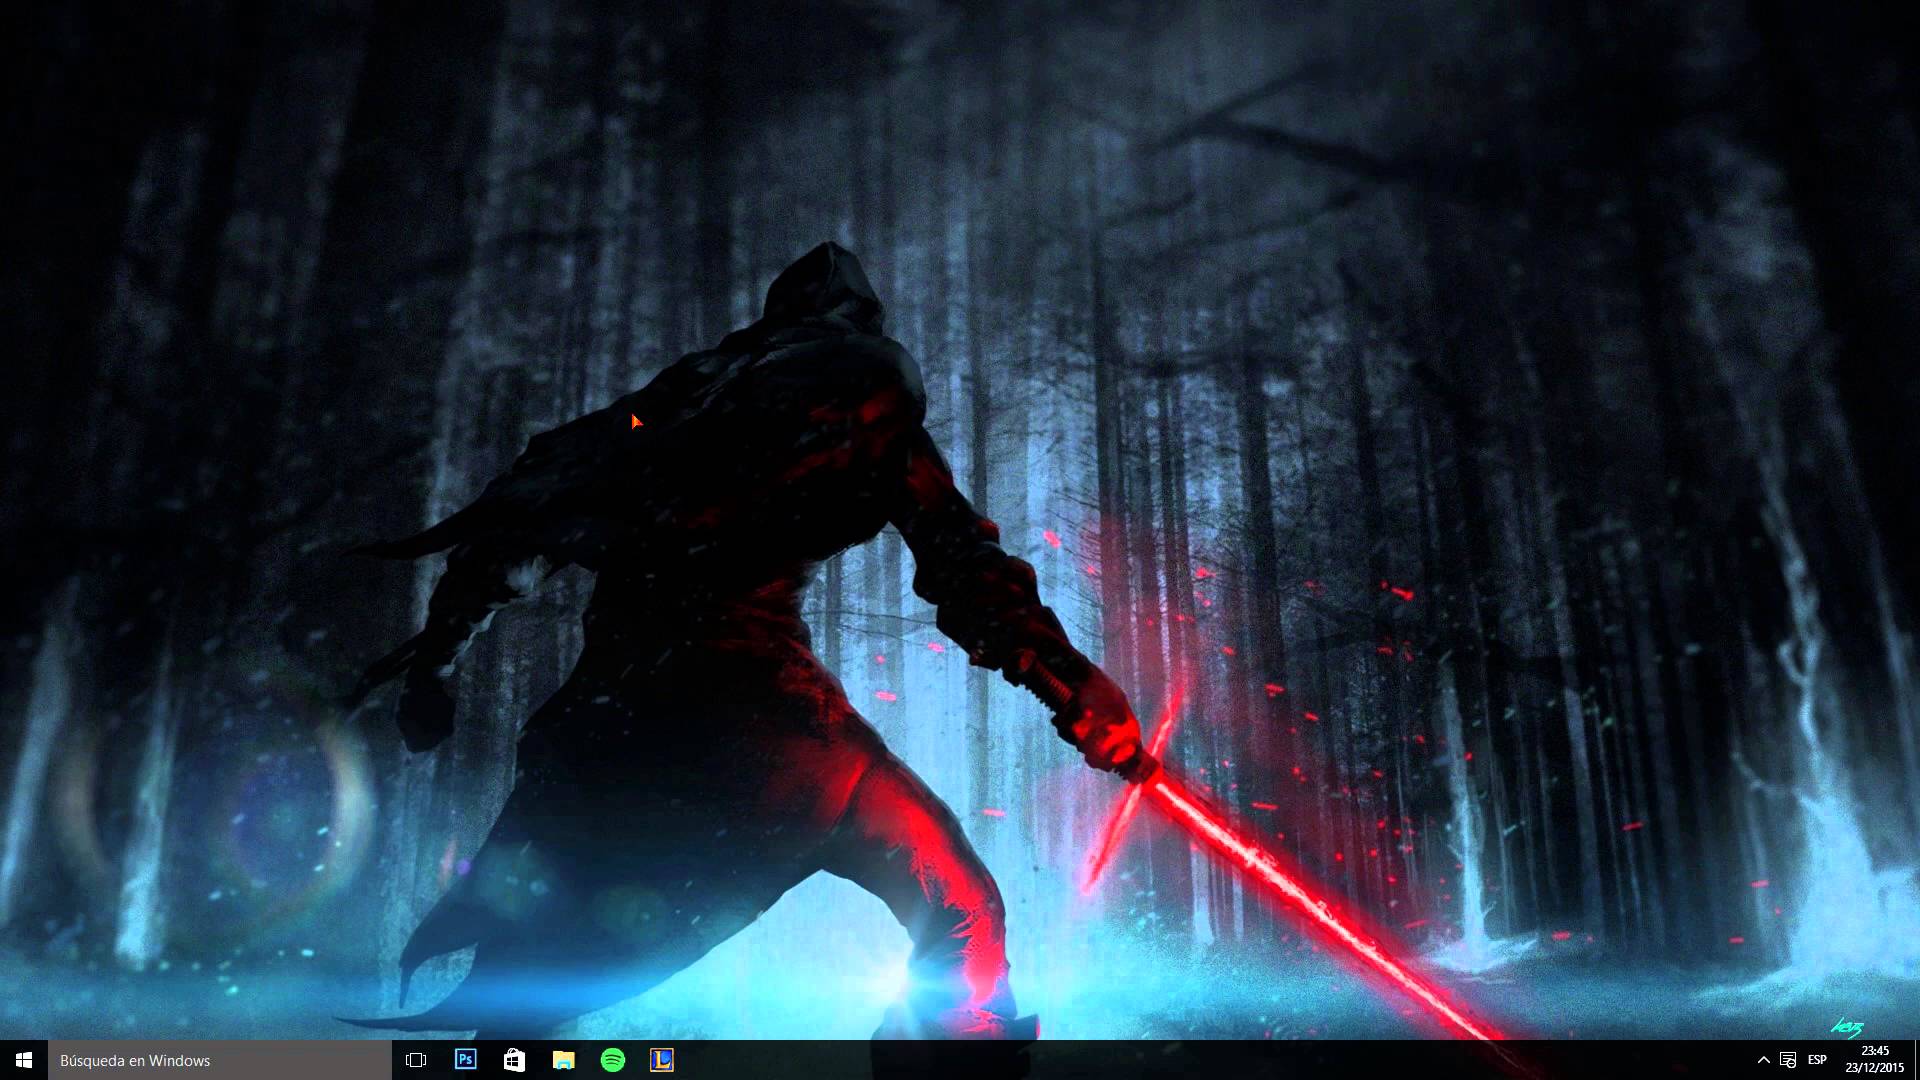Screen dimensions: 1920x1080
Task: Open the Windows Store taskbar icon
Action: pyautogui.click(x=514, y=1060)
